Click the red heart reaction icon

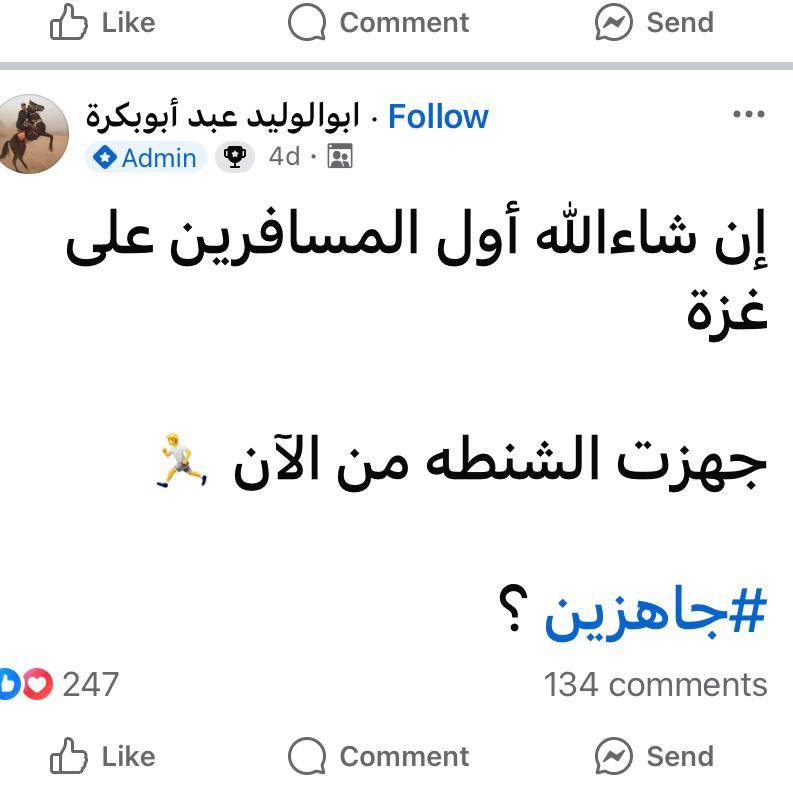coord(36,685)
